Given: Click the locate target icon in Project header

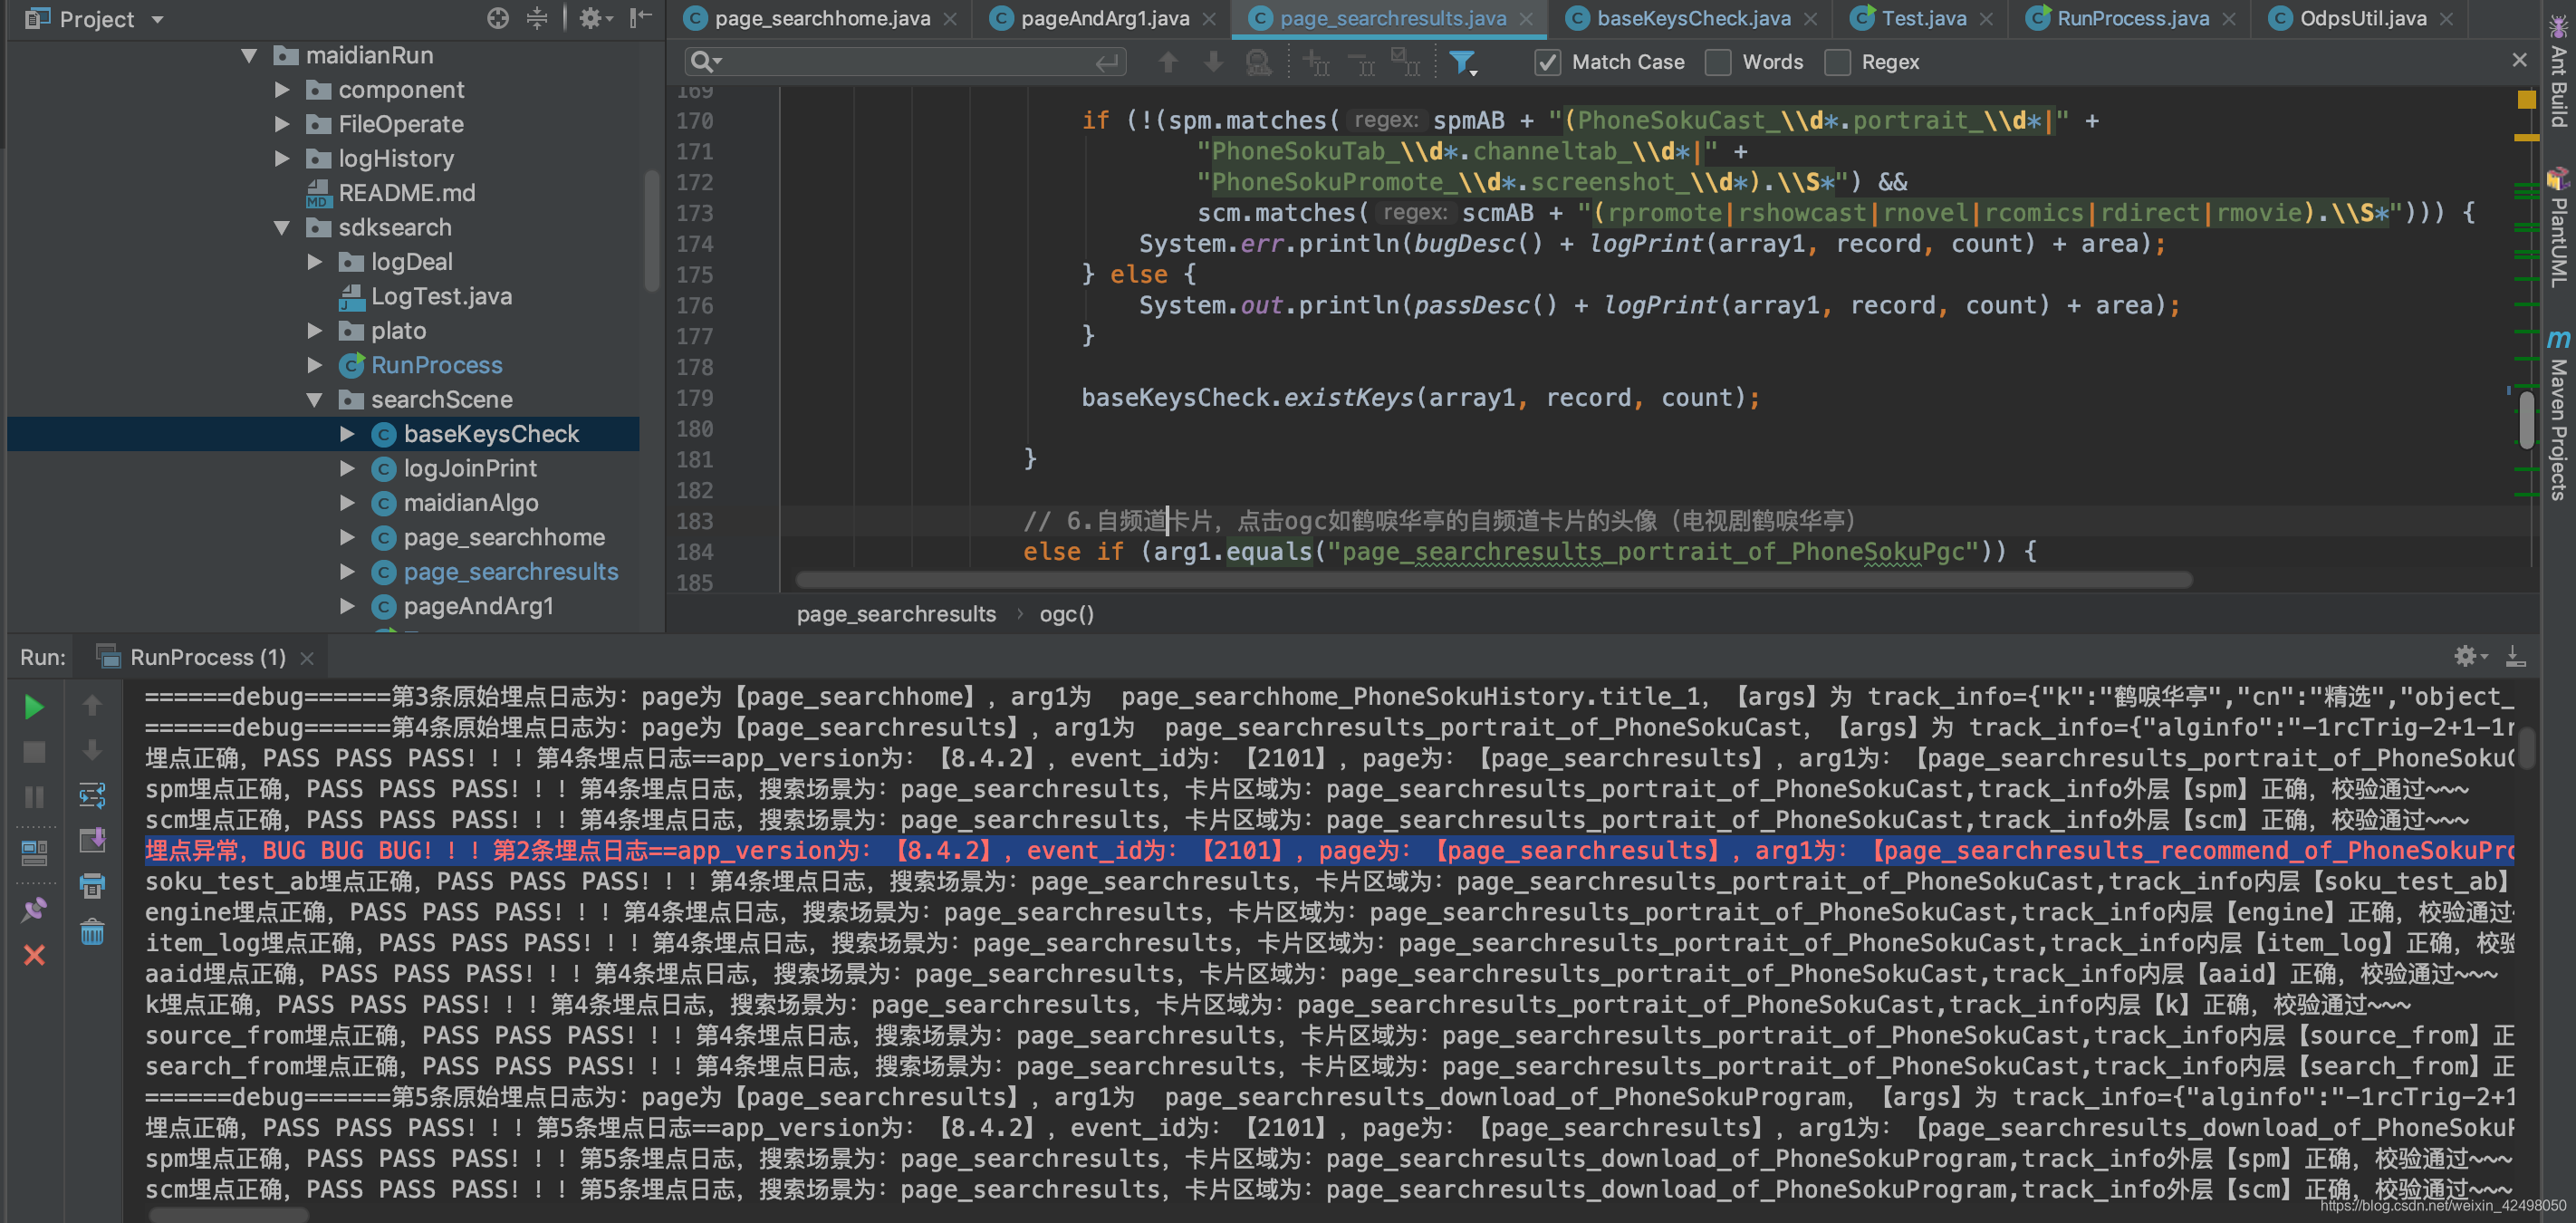Looking at the screenshot, I should 497,18.
